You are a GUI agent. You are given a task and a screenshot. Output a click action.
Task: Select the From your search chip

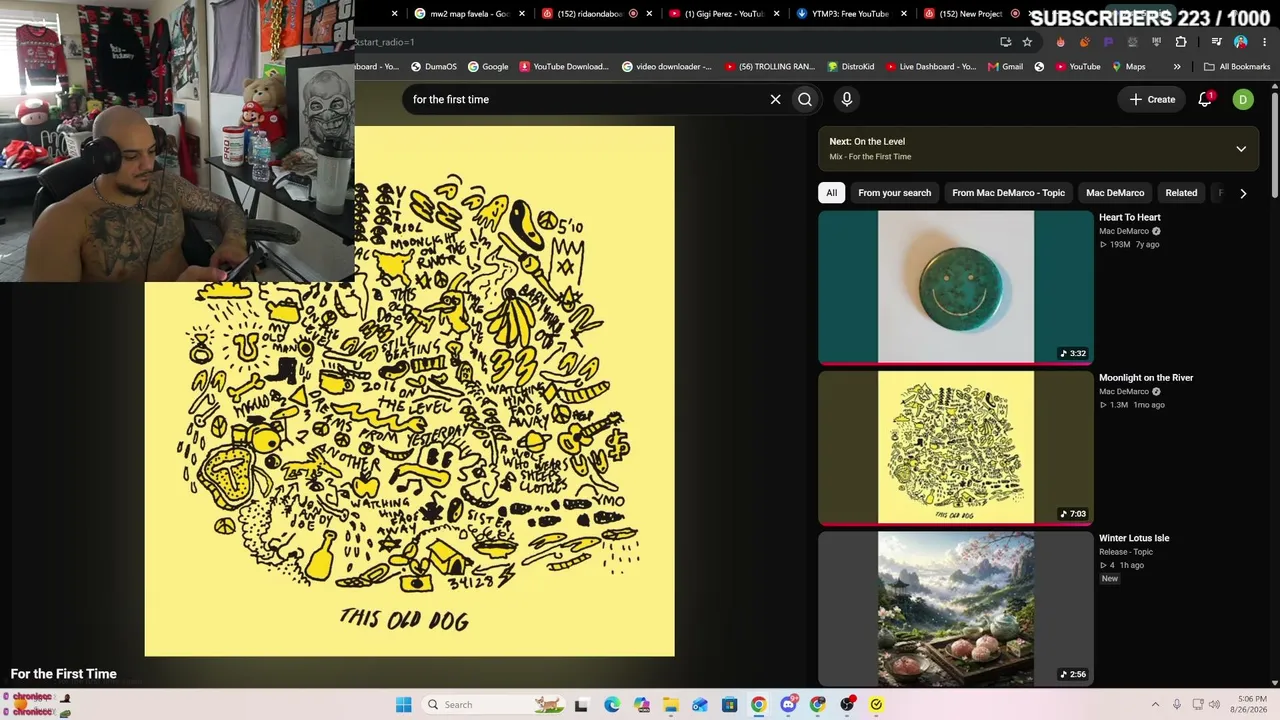894,193
